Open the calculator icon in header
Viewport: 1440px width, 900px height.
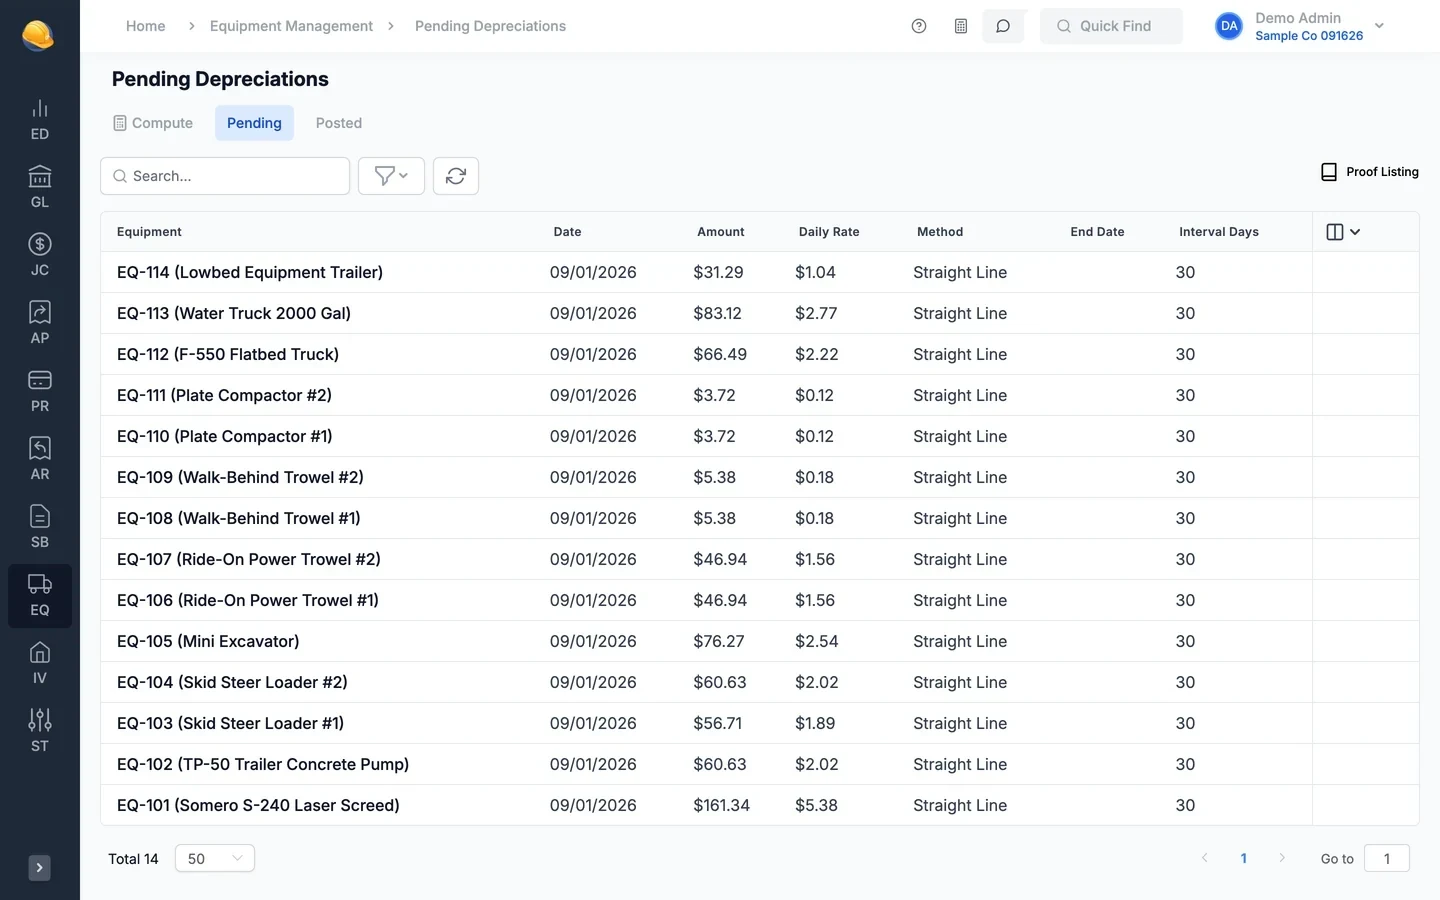pos(961,26)
